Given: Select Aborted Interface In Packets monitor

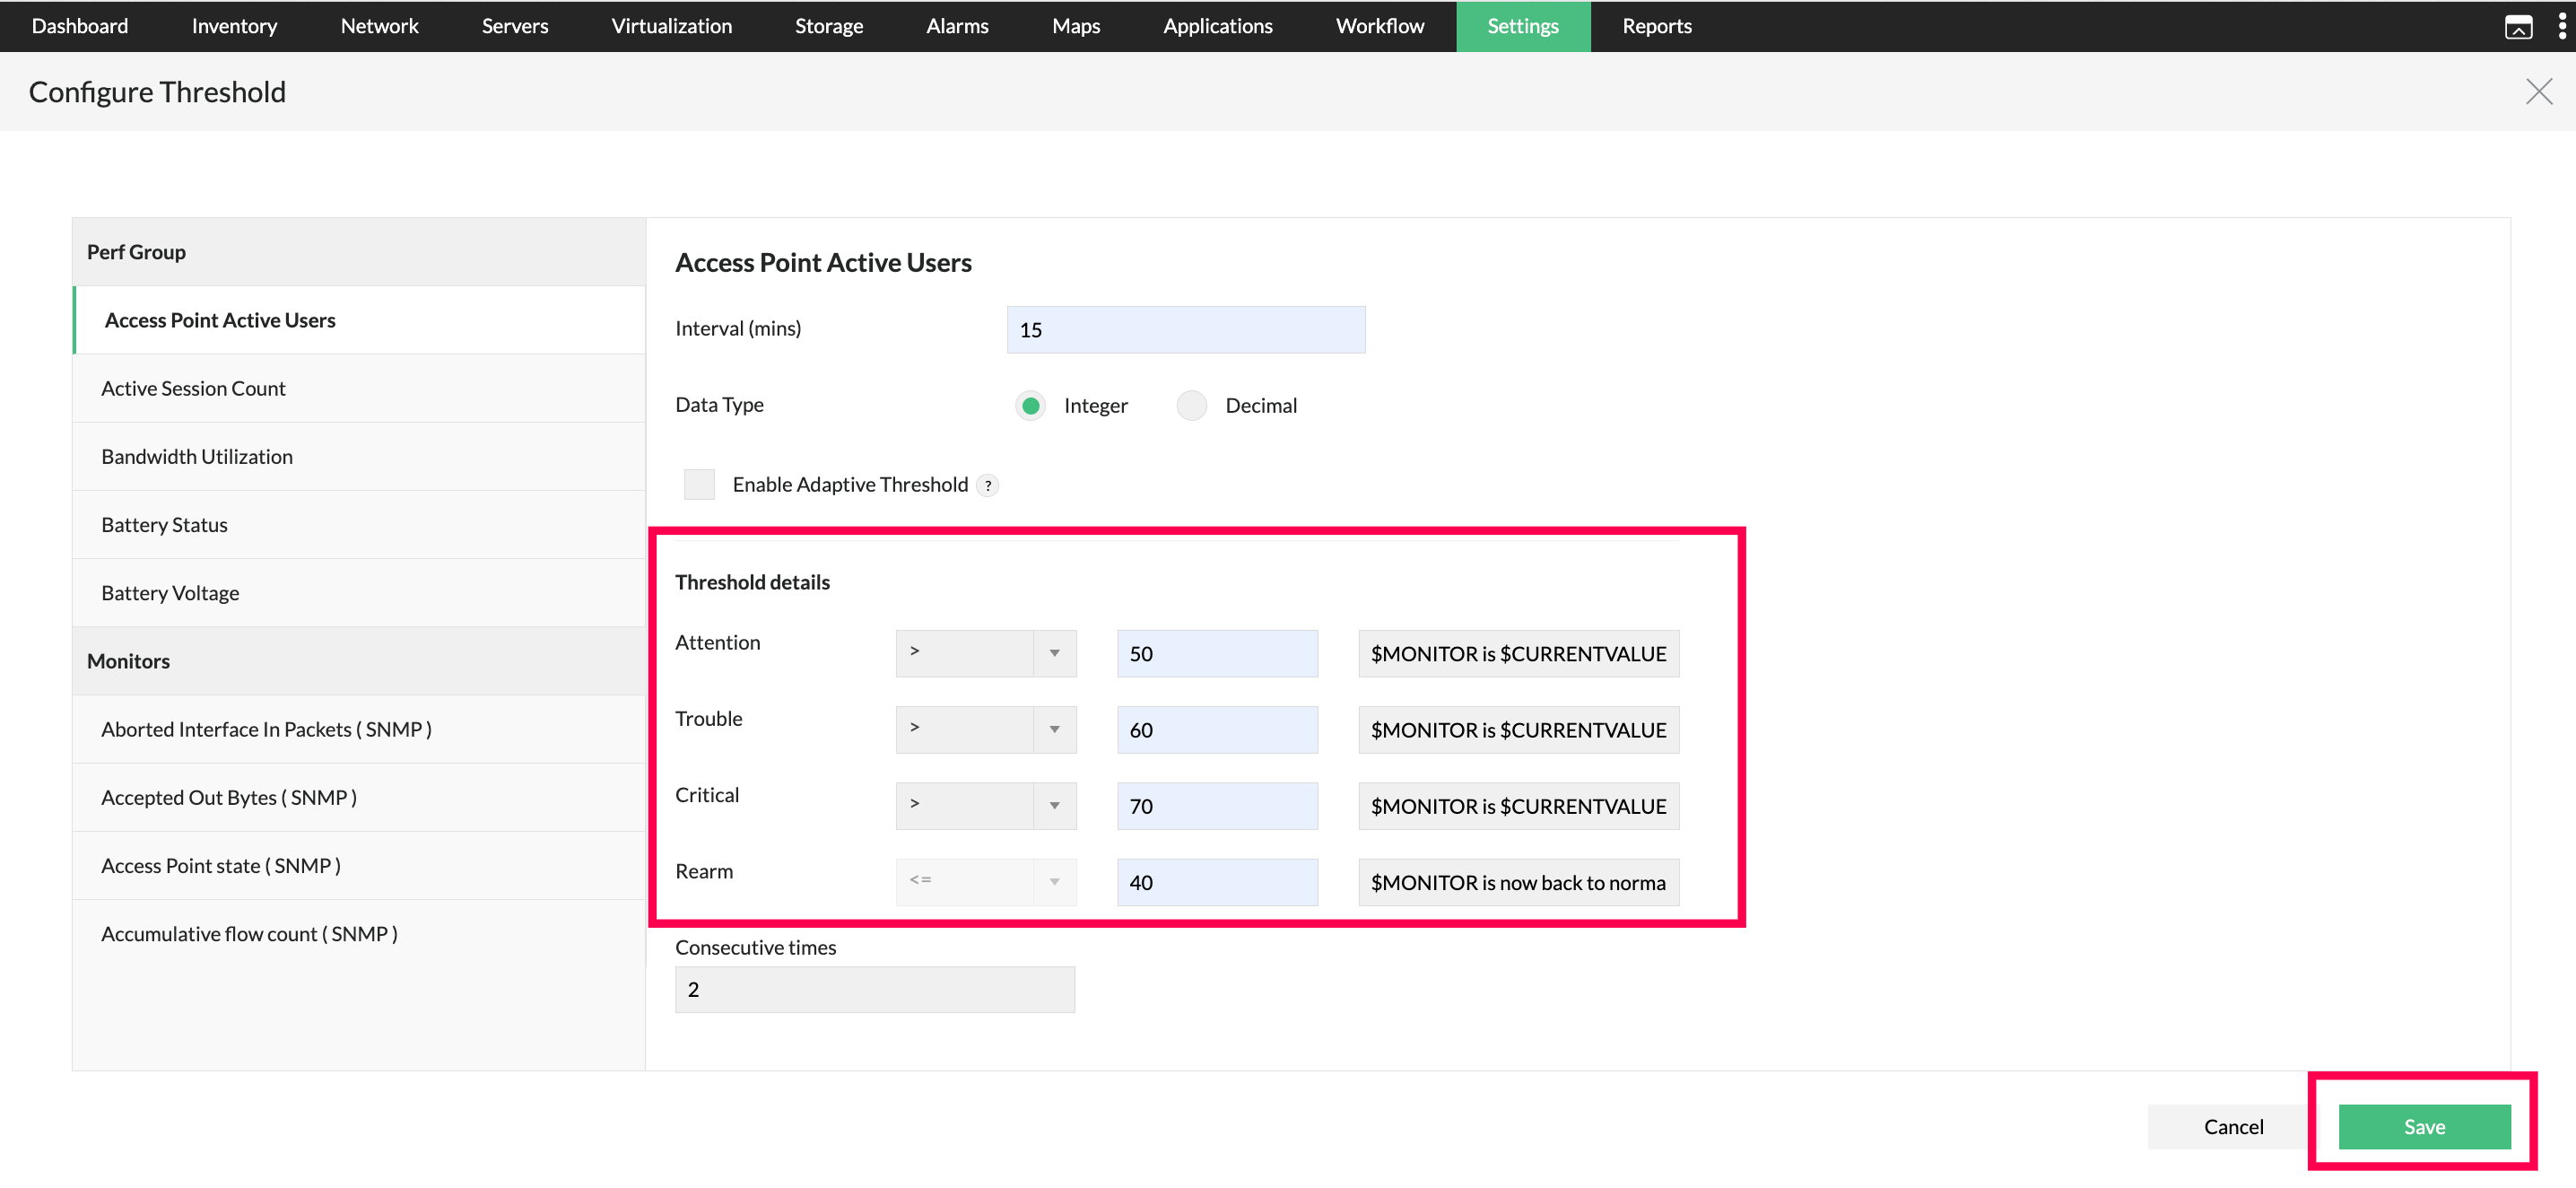Looking at the screenshot, I should pyautogui.click(x=360, y=729).
